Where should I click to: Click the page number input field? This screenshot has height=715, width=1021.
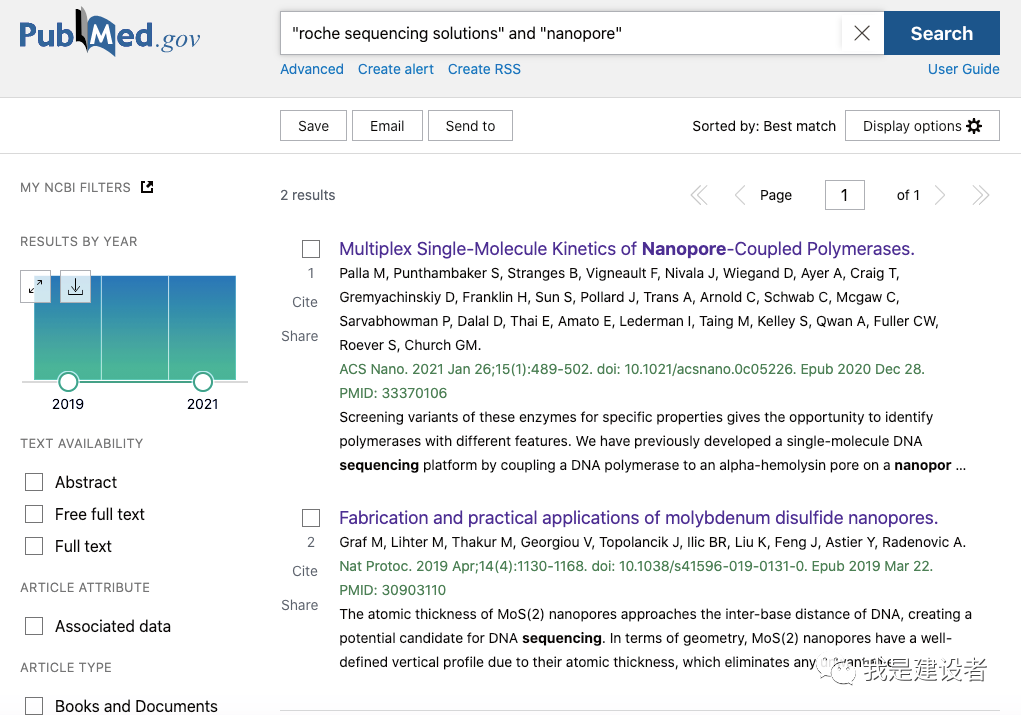(844, 195)
